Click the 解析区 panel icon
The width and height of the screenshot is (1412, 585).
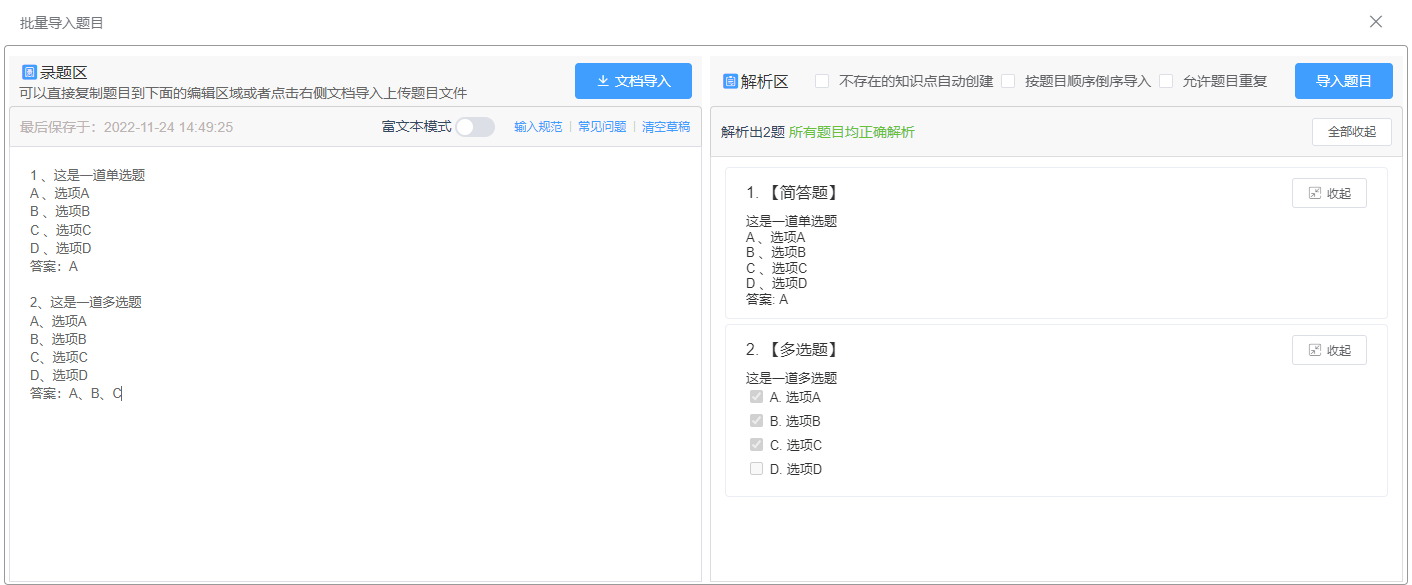pos(730,81)
